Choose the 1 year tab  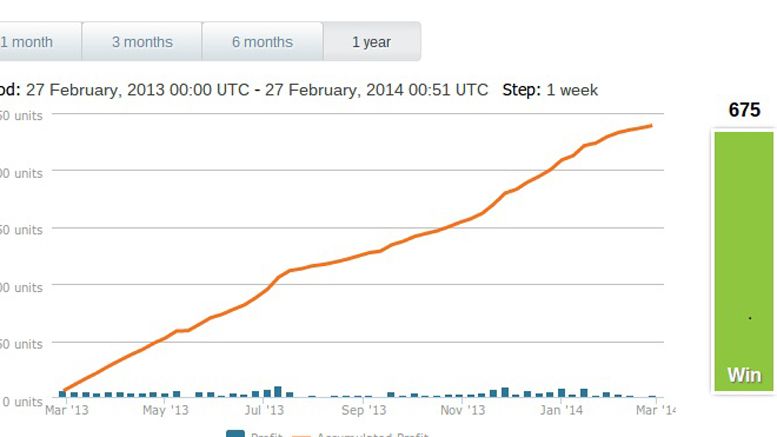click(371, 42)
